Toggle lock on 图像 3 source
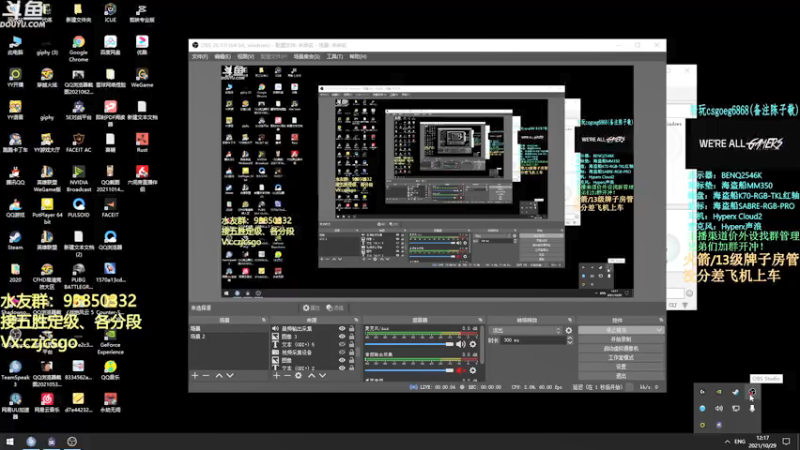Image resolution: width=800 pixels, height=450 pixels. click(352, 337)
